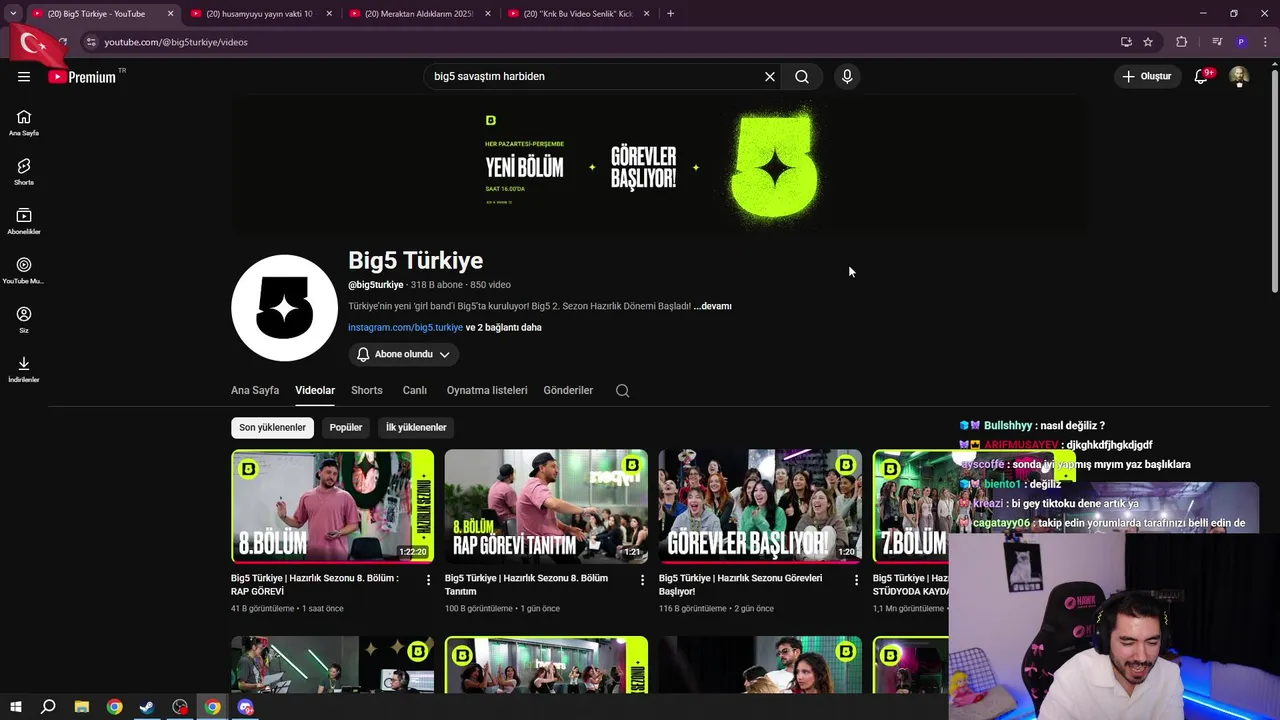Open İndirilenler downloads in sidebar
Viewport: 1280px width, 720px height.
coord(24,369)
